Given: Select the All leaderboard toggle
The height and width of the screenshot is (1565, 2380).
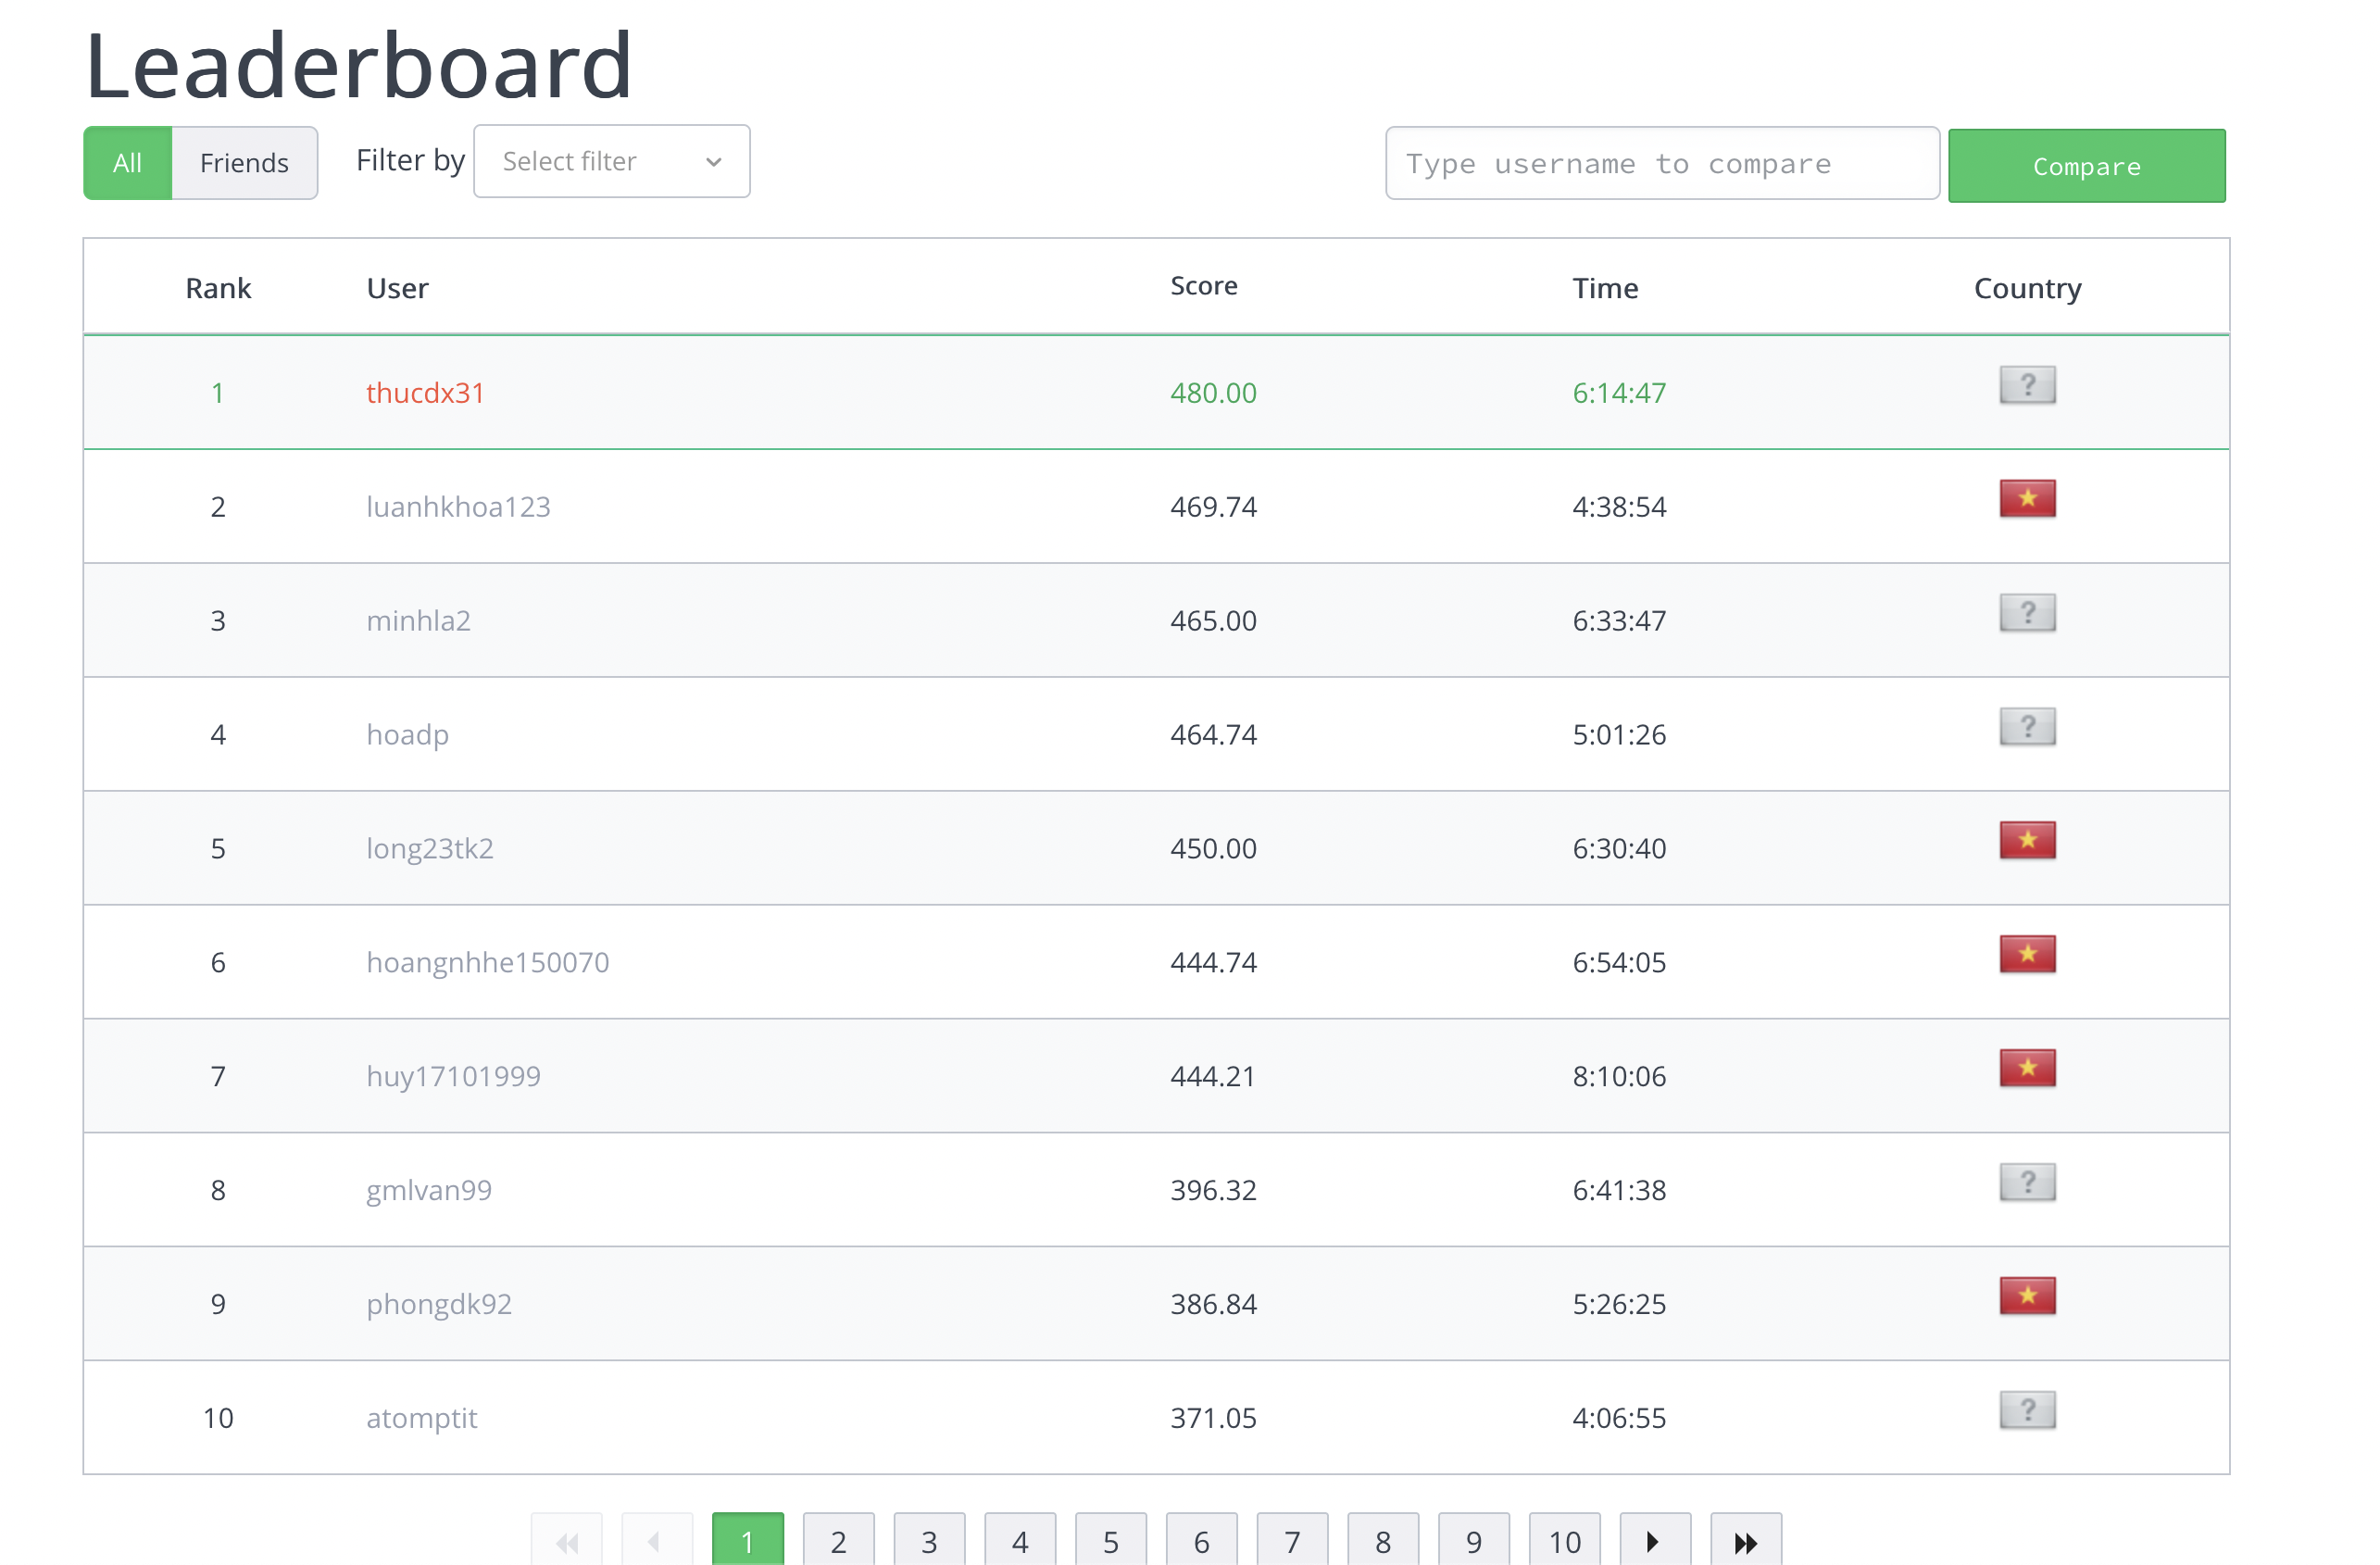Looking at the screenshot, I should click(x=127, y=163).
